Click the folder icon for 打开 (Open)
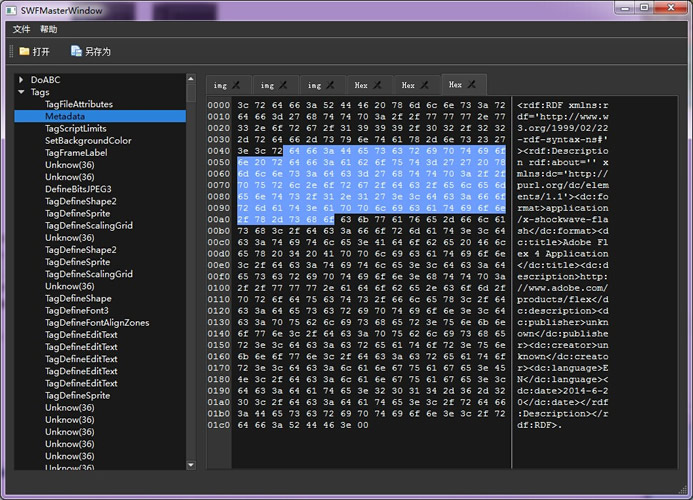This screenshot has height=500, width=693. click(24, 51)
